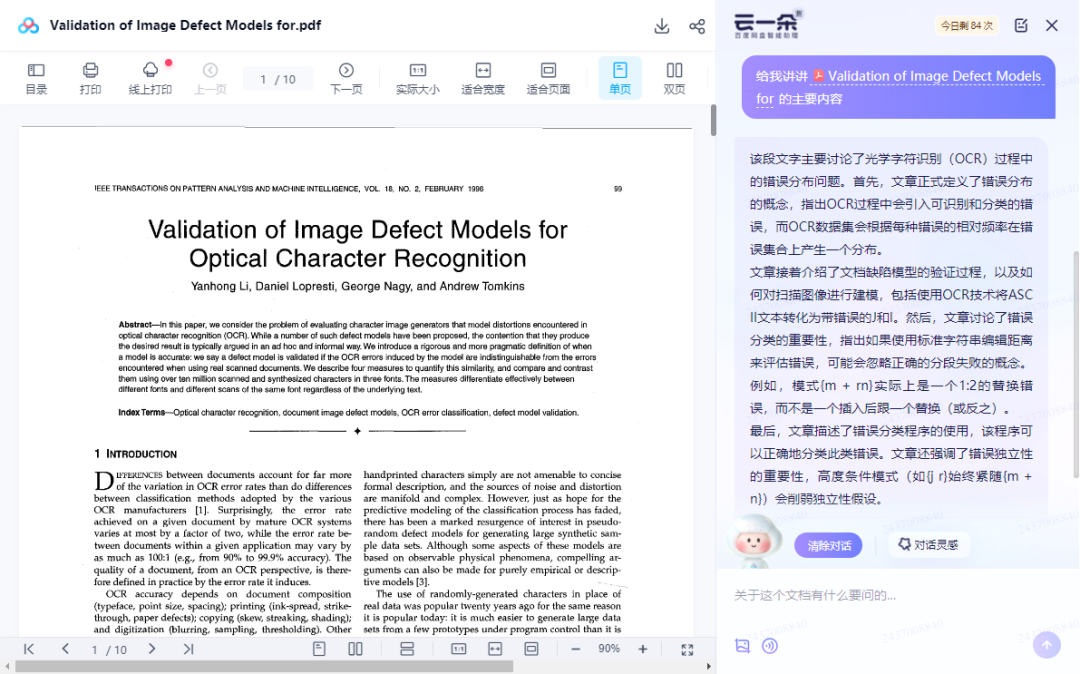Screen dimensions: 1080x674
Task: Click fit-width icon in bottom bar
Action: pos(495,649)
